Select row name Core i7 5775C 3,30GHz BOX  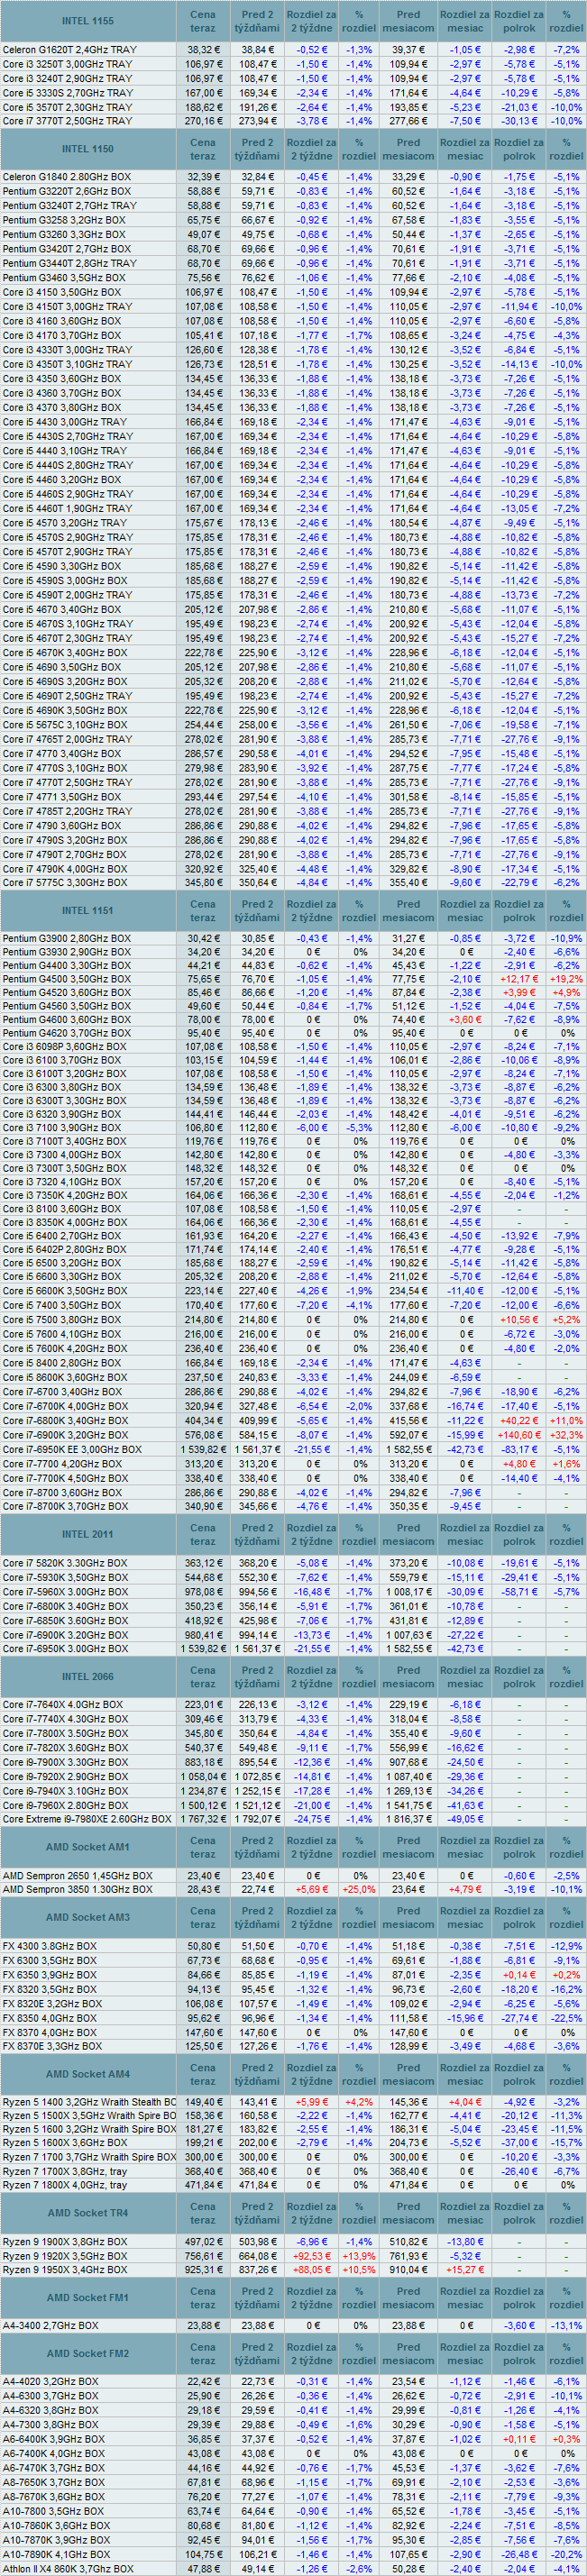[65, 883]
